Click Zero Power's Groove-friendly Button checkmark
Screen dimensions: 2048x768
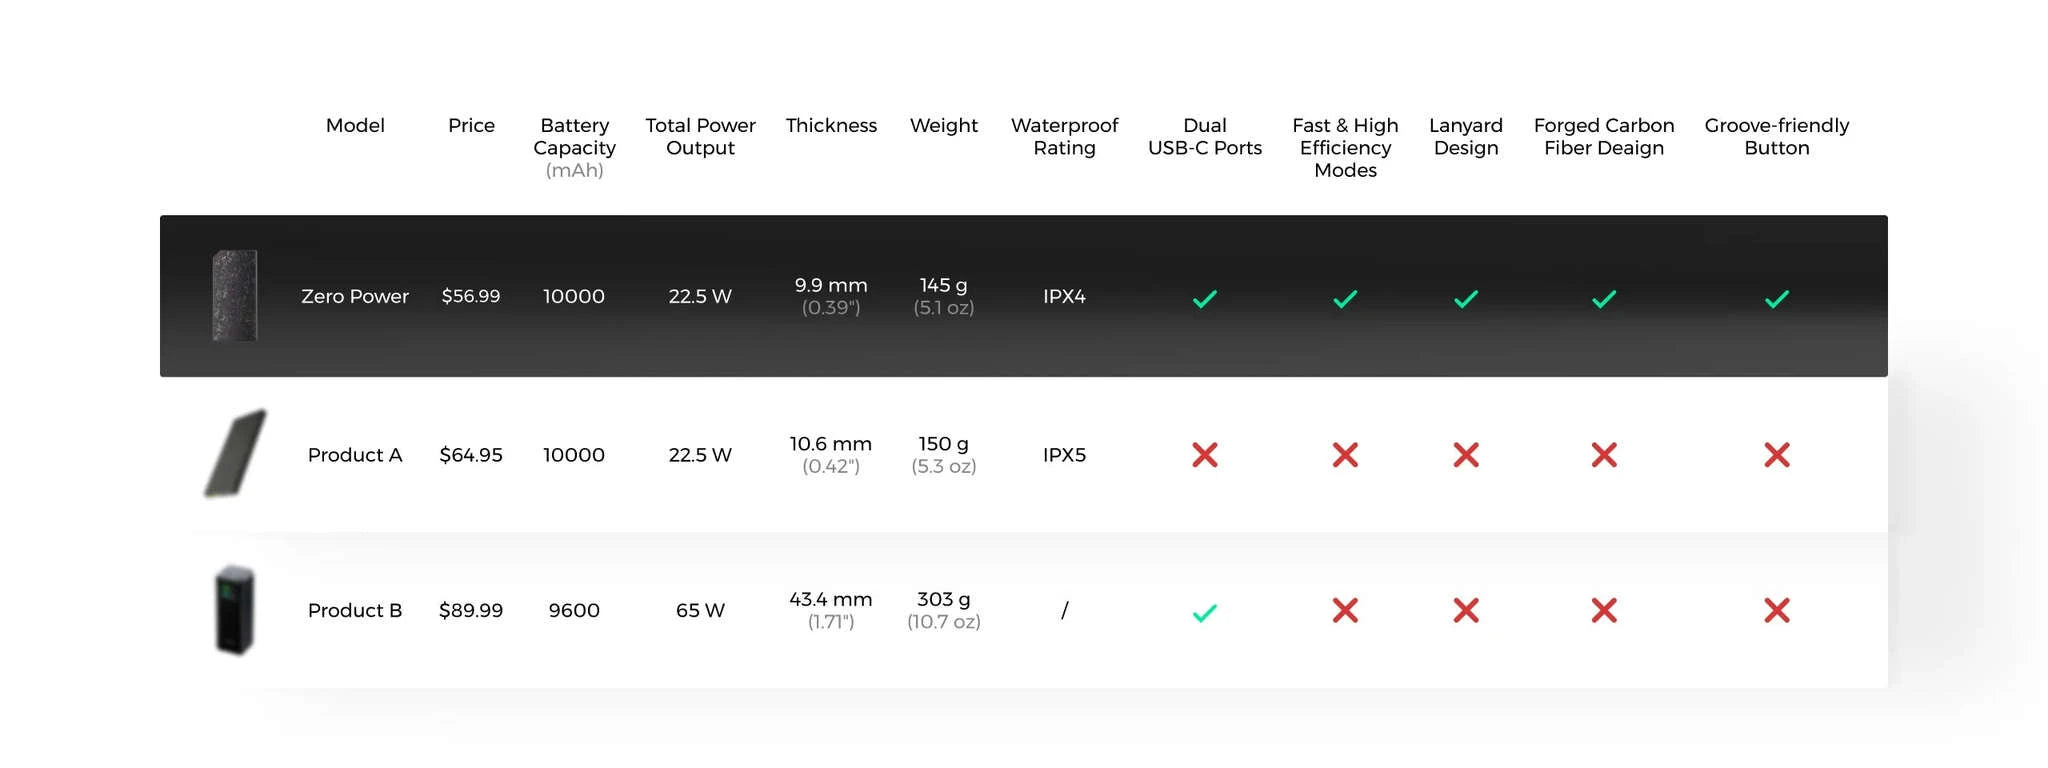(1776, 298)
